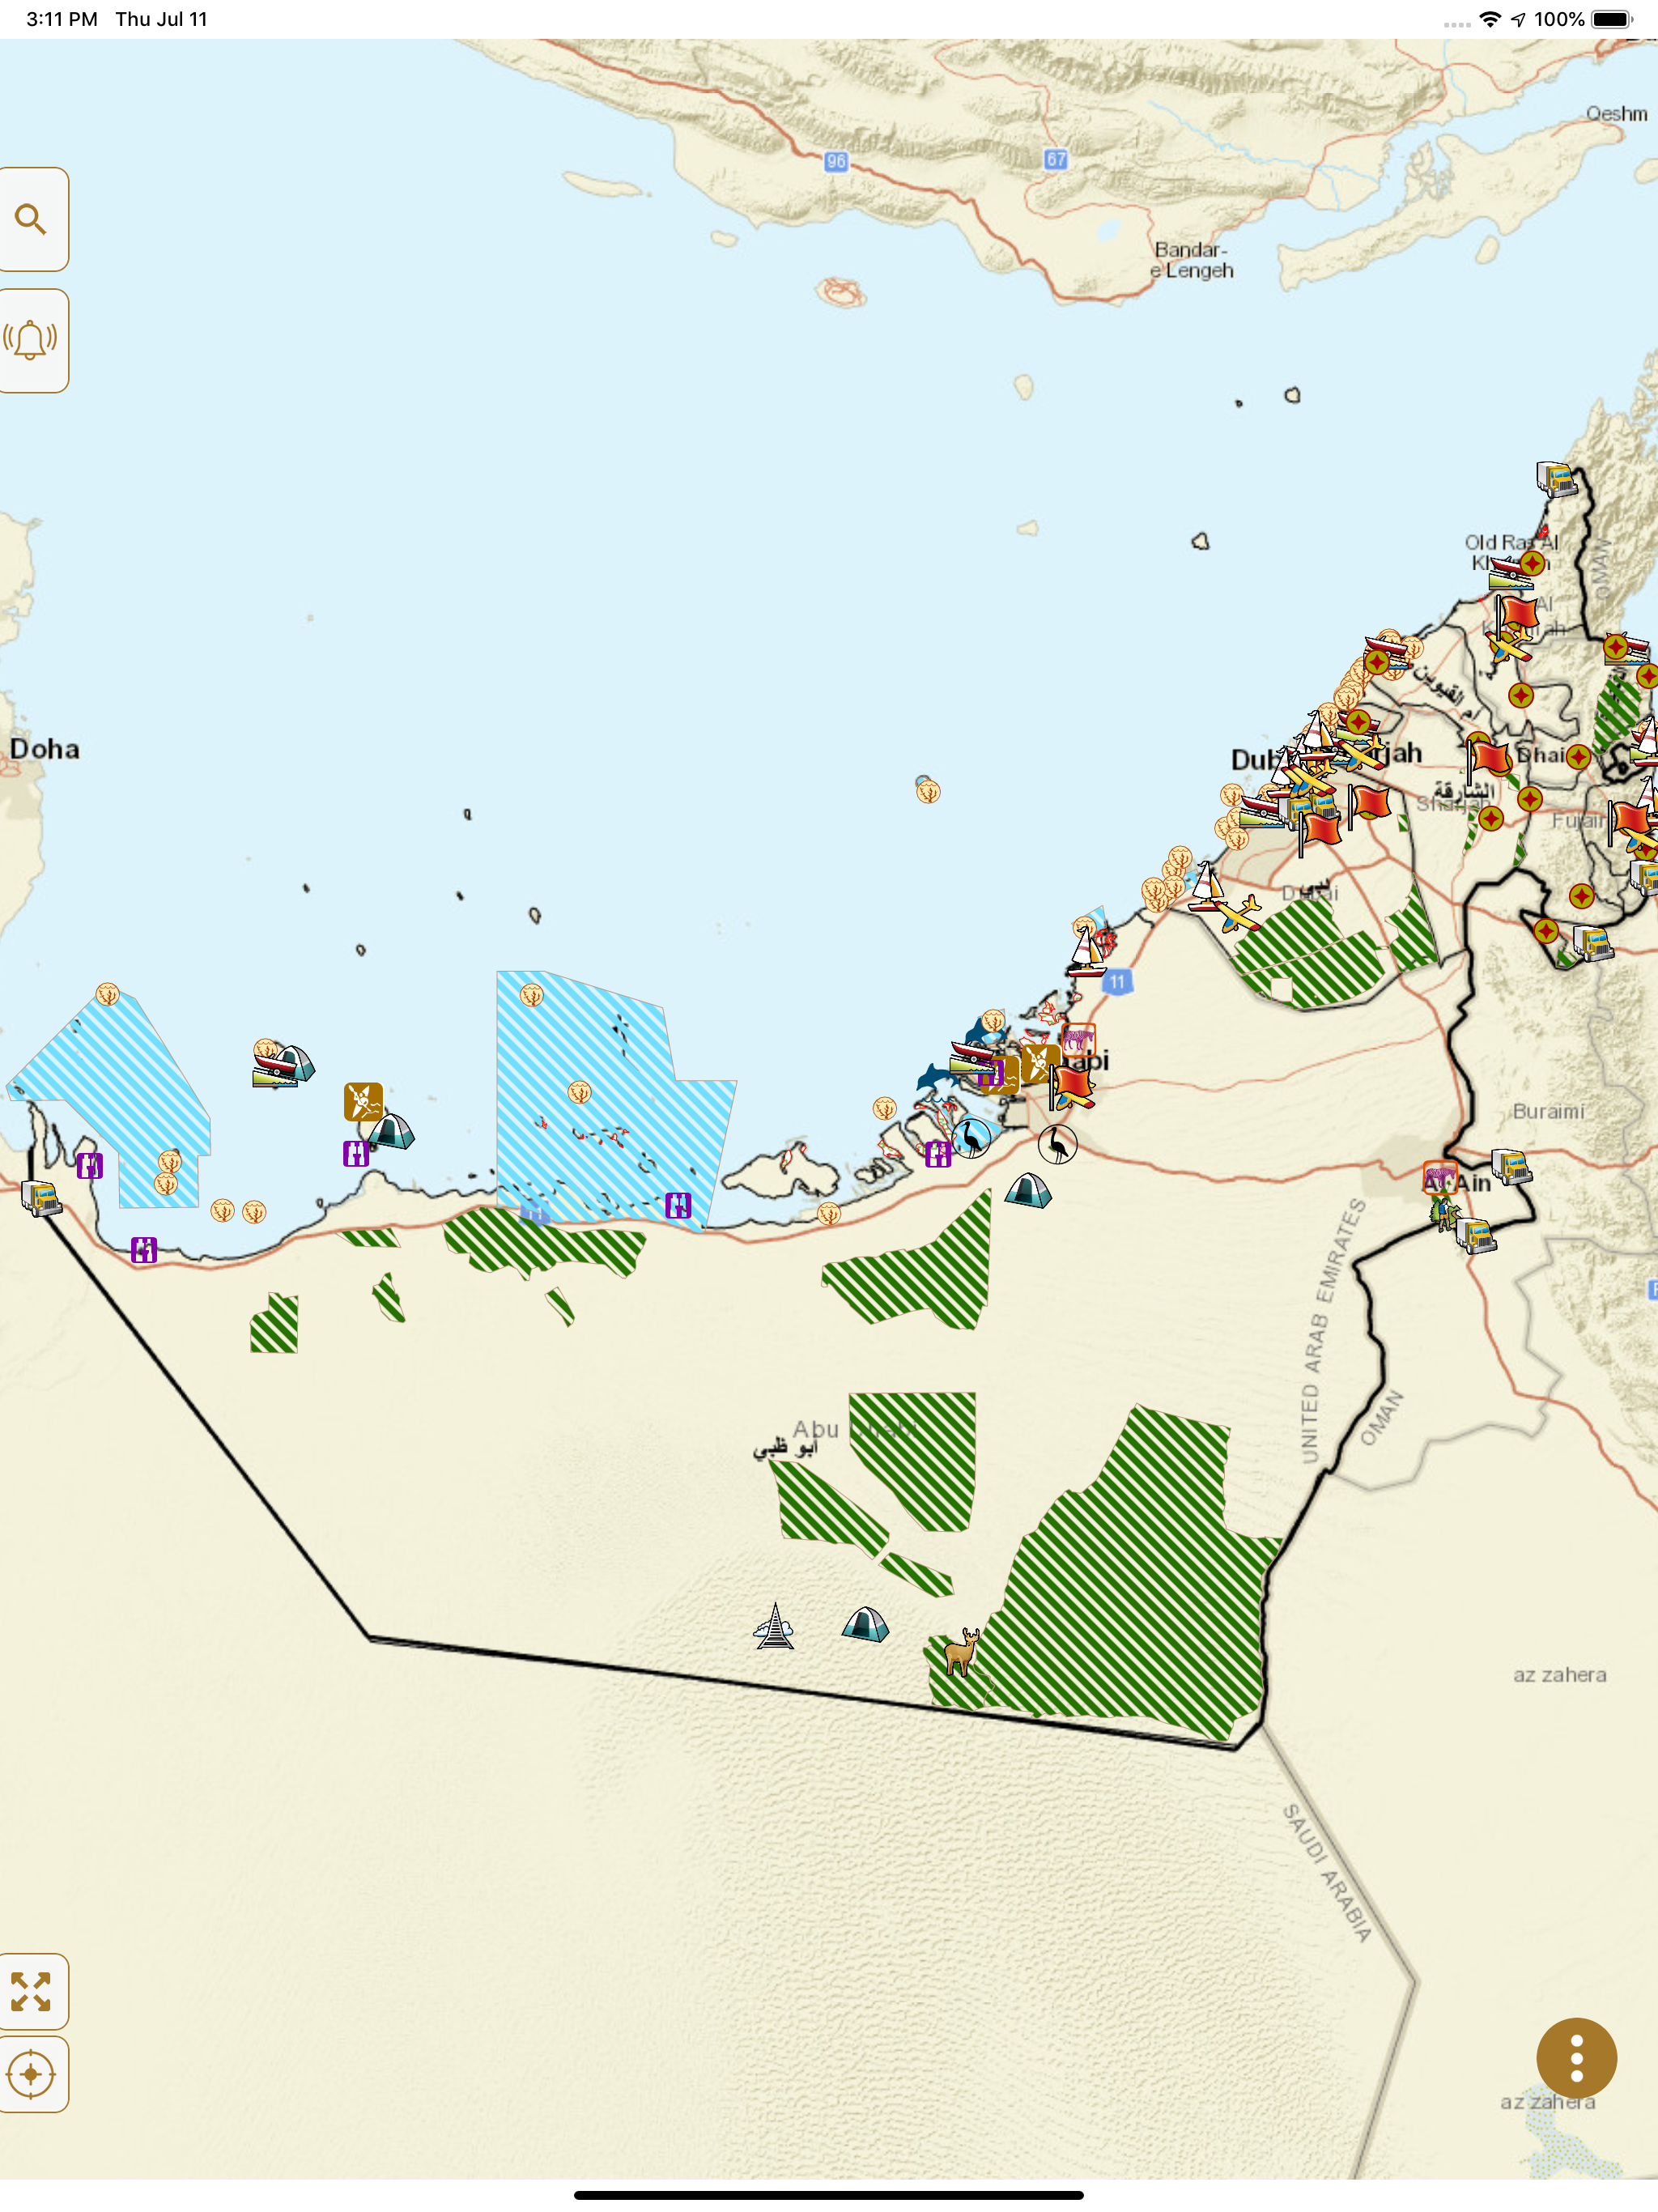Viewport: 1658px width, 2212px height.
Task: Tap the 'Qeshm' map label
Action: tap(1616, 113)
